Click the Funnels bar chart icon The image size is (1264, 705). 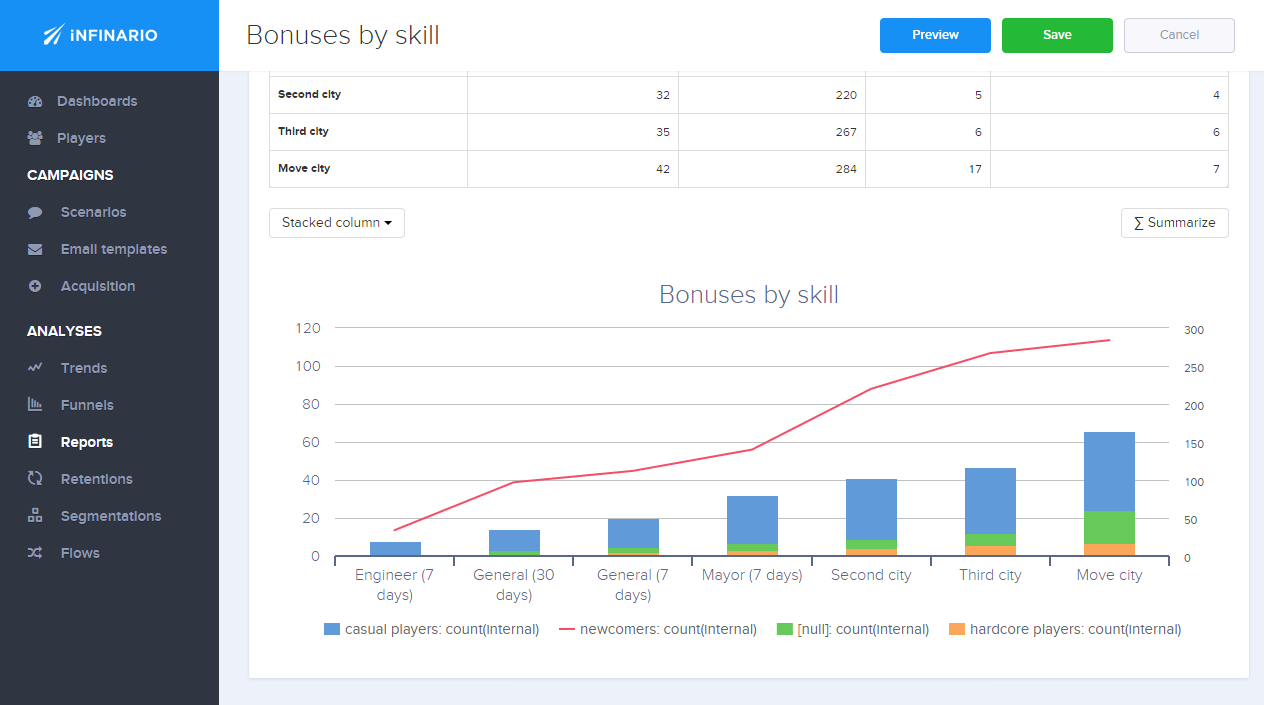coord(36,405)
